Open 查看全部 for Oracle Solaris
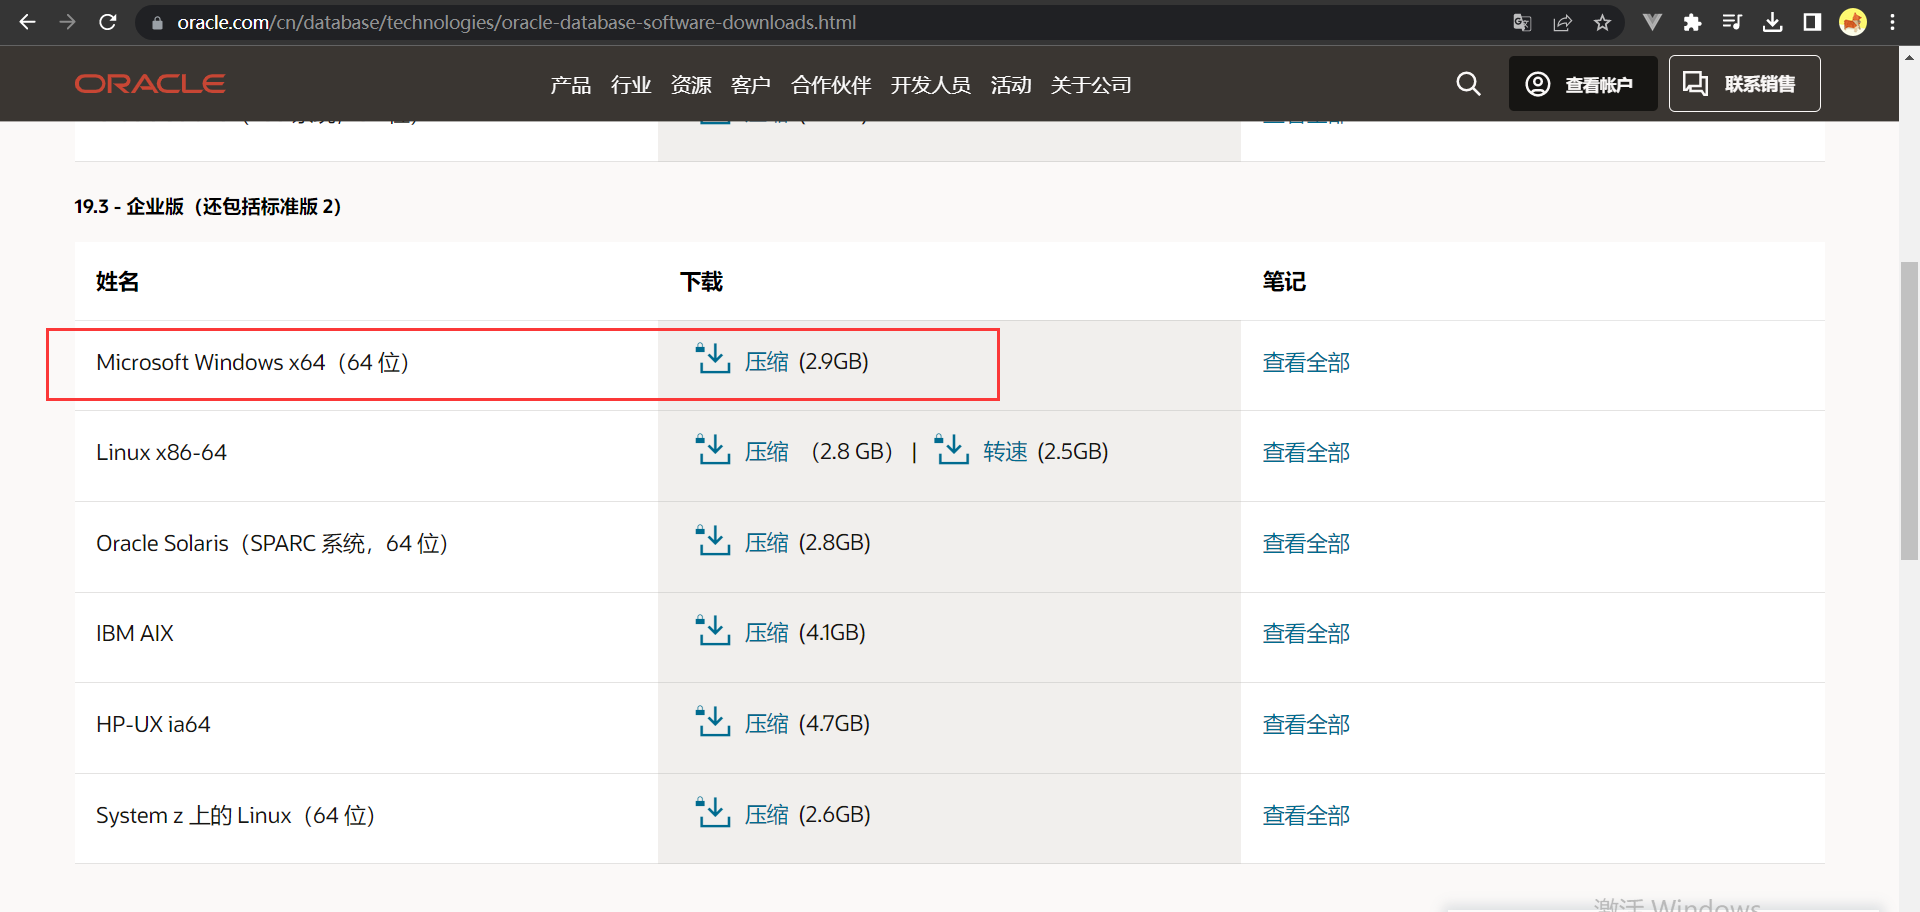1920x912 pixels. pos(1306,544)
